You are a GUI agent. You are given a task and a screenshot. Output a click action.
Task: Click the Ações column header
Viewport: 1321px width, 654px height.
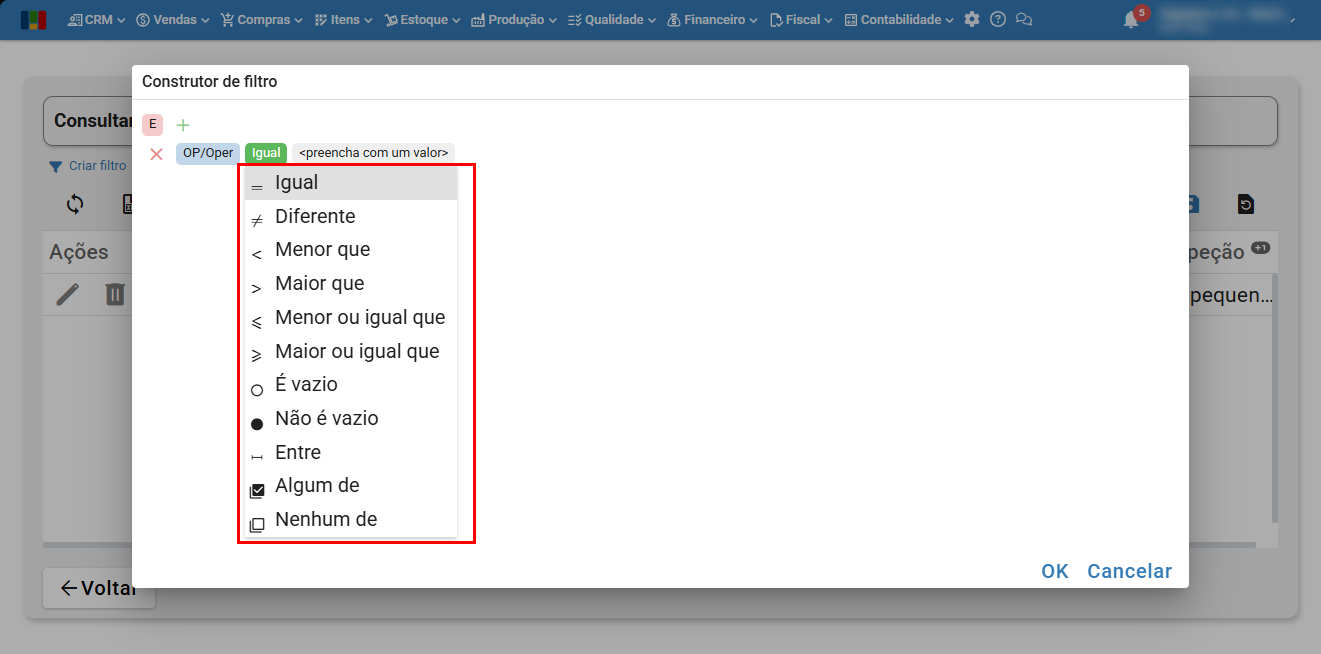click(79, 253)
